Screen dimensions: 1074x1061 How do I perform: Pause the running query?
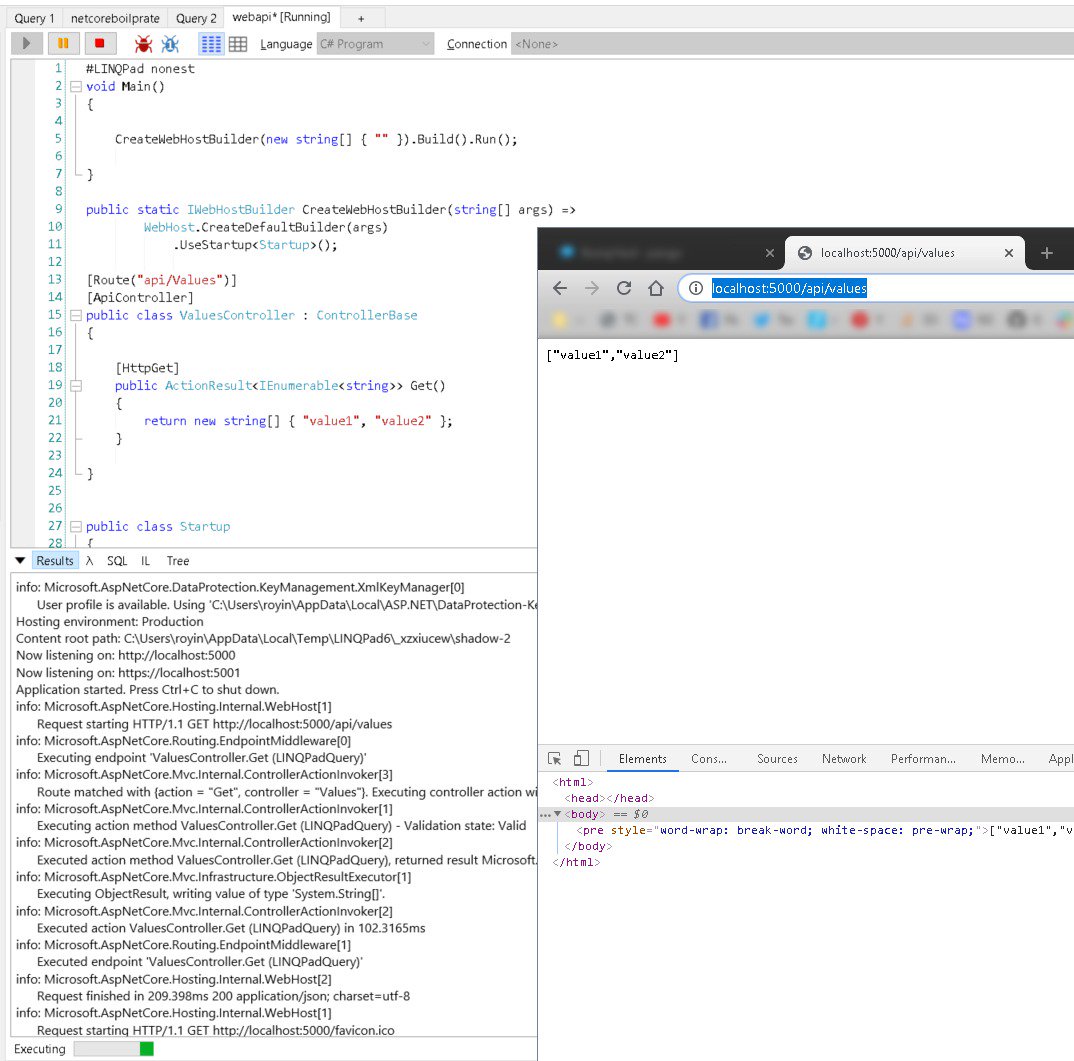pos(63,44)
